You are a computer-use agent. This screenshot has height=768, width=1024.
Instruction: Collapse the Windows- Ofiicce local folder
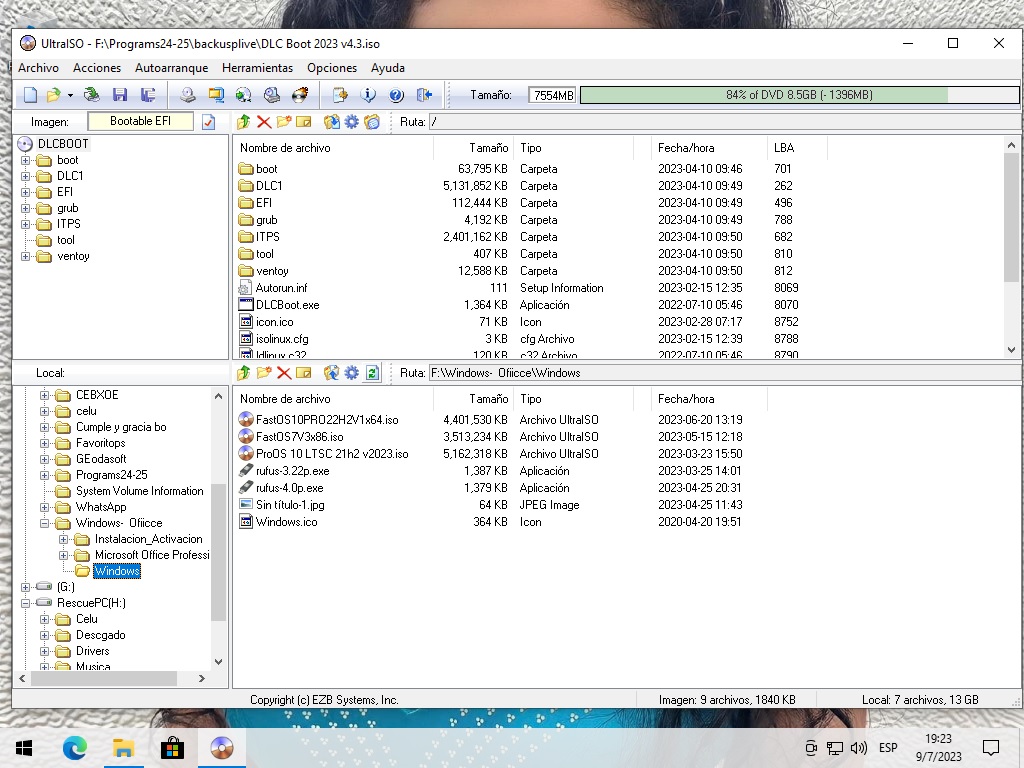tap(44, 523)
